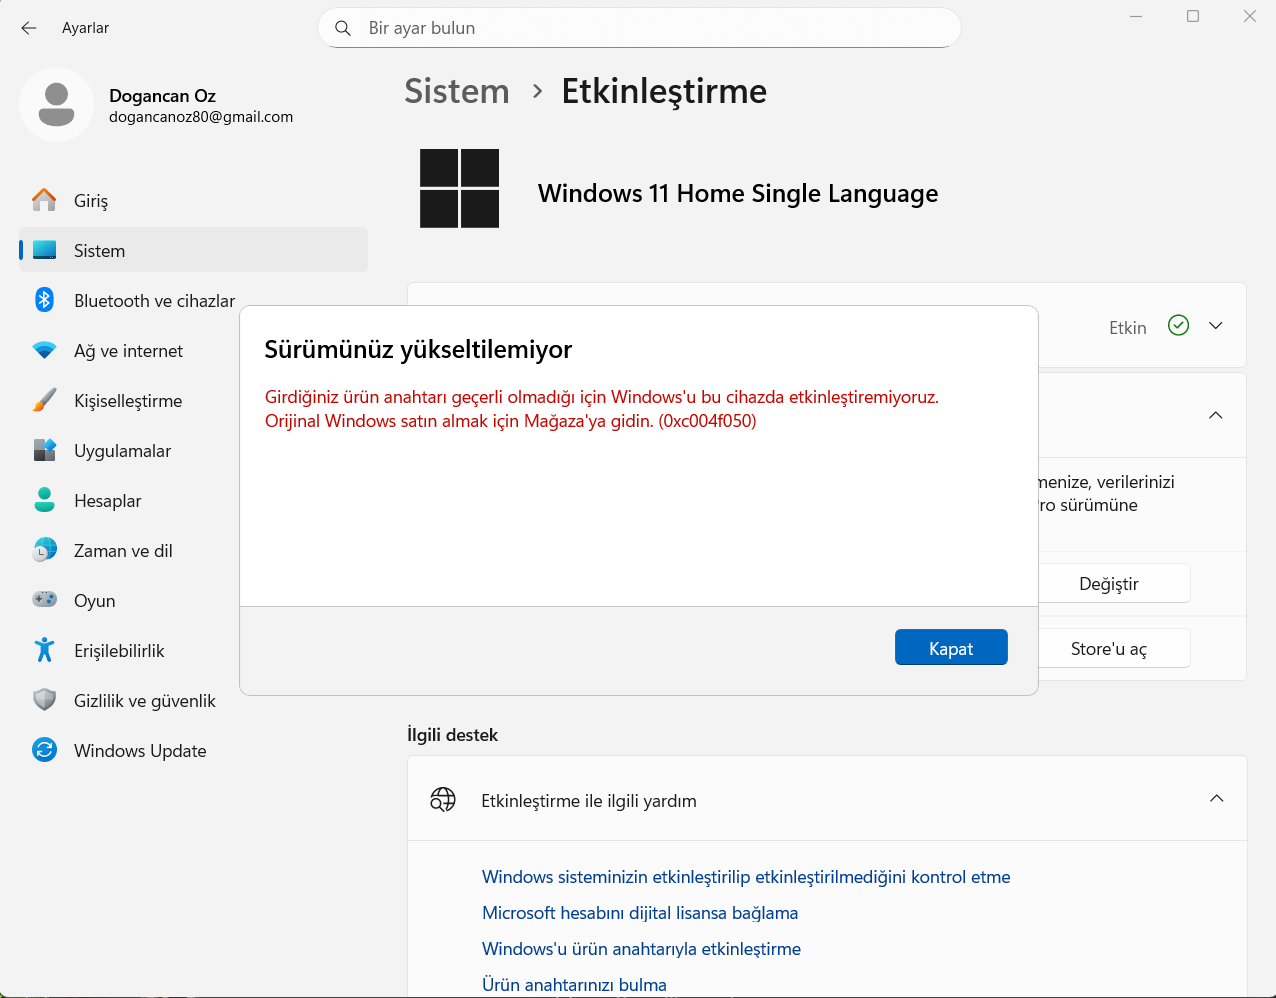
Task: Open Bluetooth ve cihazlar settings
Action: click(193, 300)
